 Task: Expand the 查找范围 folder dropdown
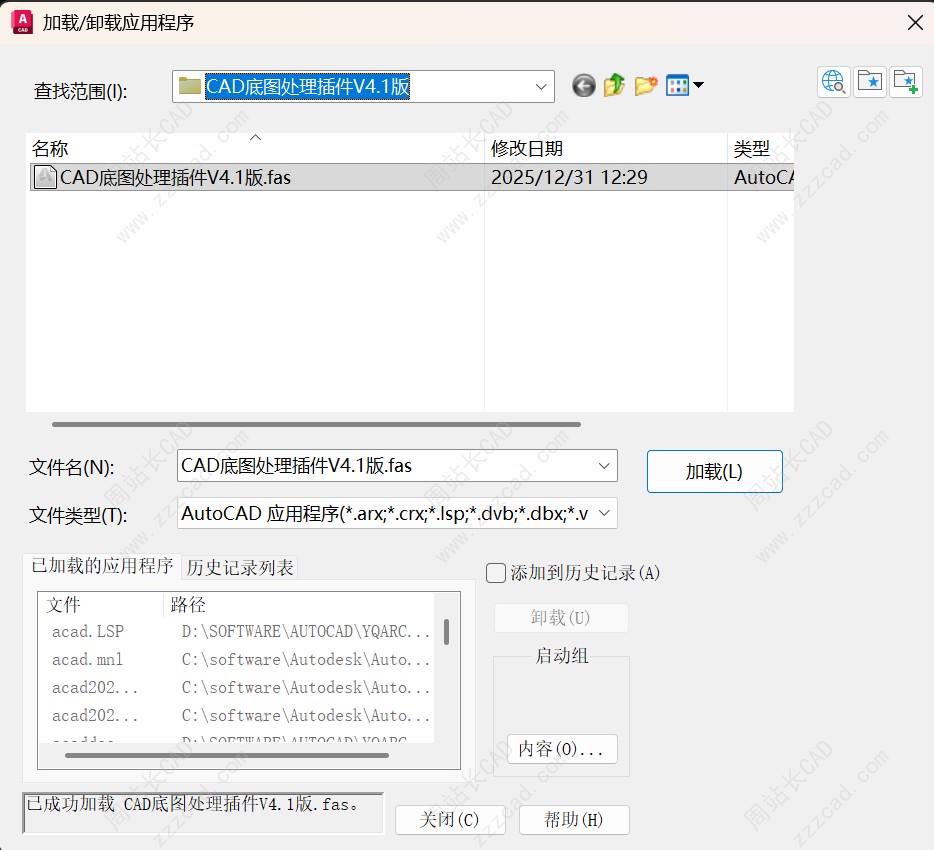(542, 87)
